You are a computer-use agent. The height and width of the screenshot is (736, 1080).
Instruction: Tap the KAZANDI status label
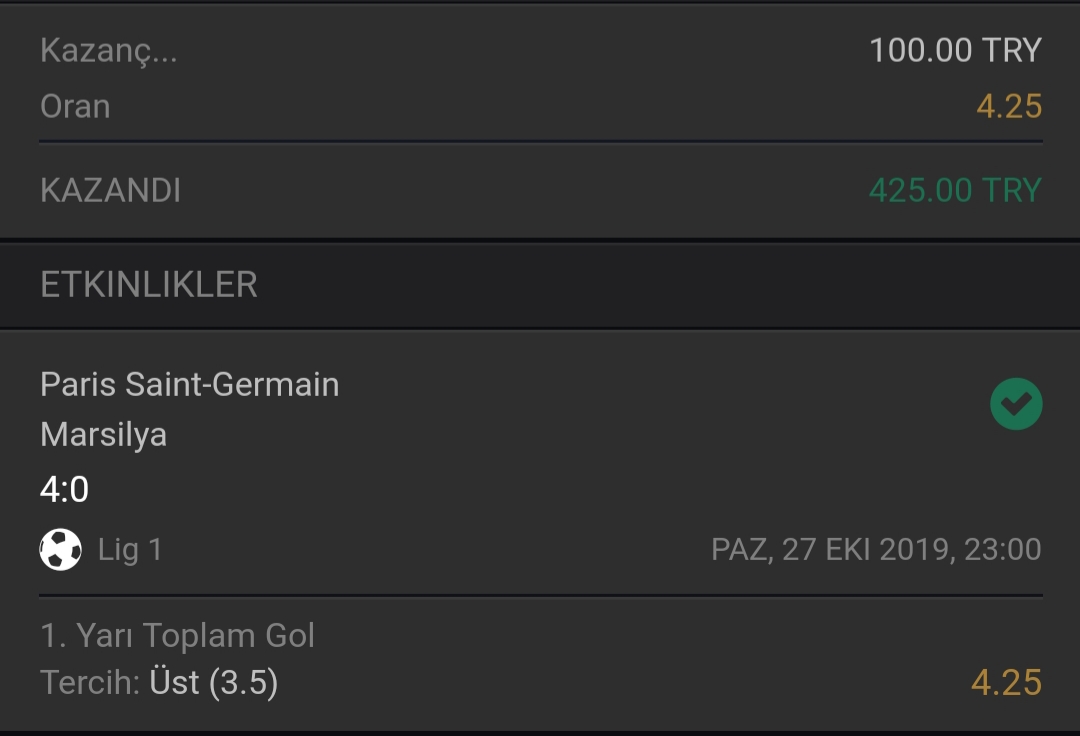[x=110, y=190]
